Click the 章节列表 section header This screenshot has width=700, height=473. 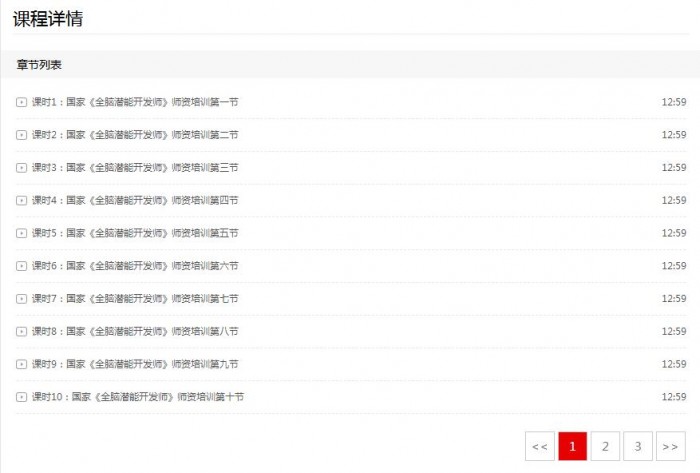point(39,65)
